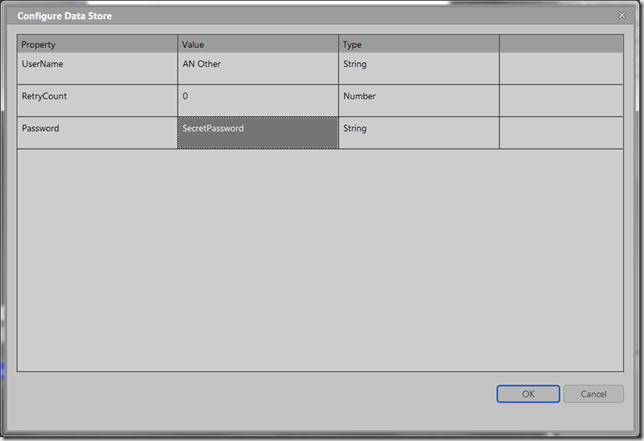This screenshot has width=644, height=441.
Task: Select the UserName property cell
Action: pos(97,69)
